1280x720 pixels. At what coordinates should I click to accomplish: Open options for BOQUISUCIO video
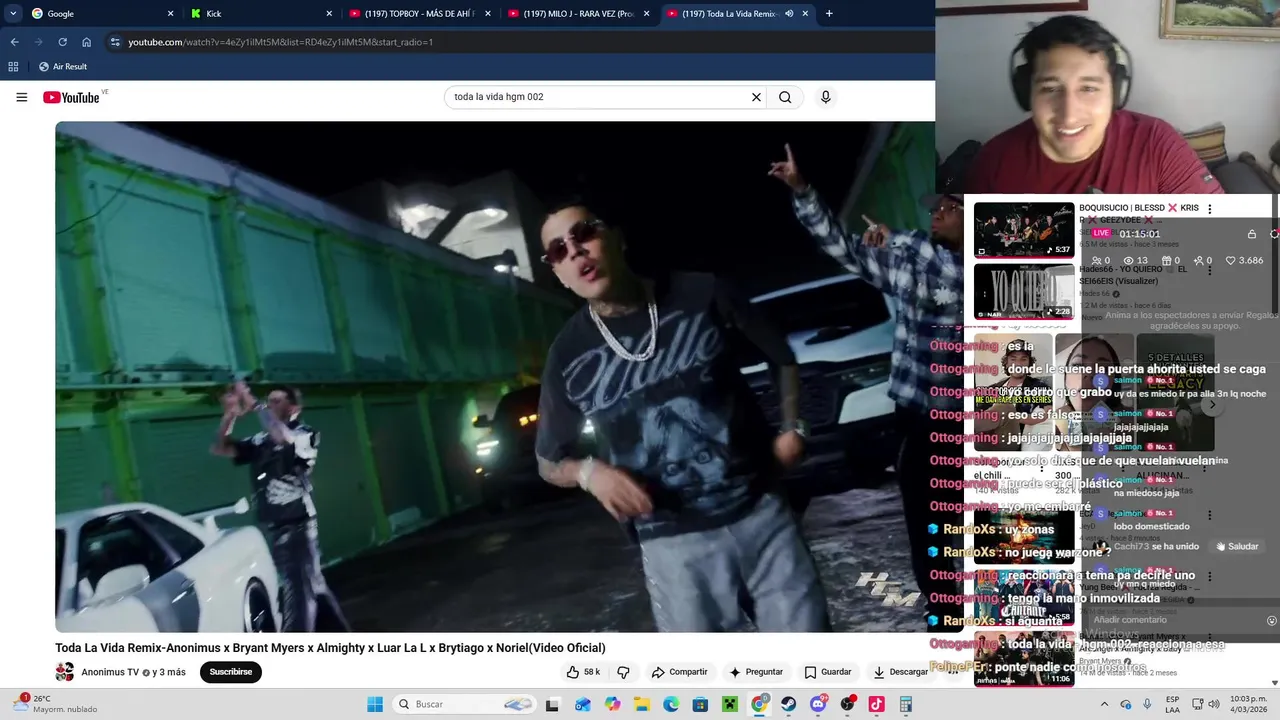point(1210,209)
